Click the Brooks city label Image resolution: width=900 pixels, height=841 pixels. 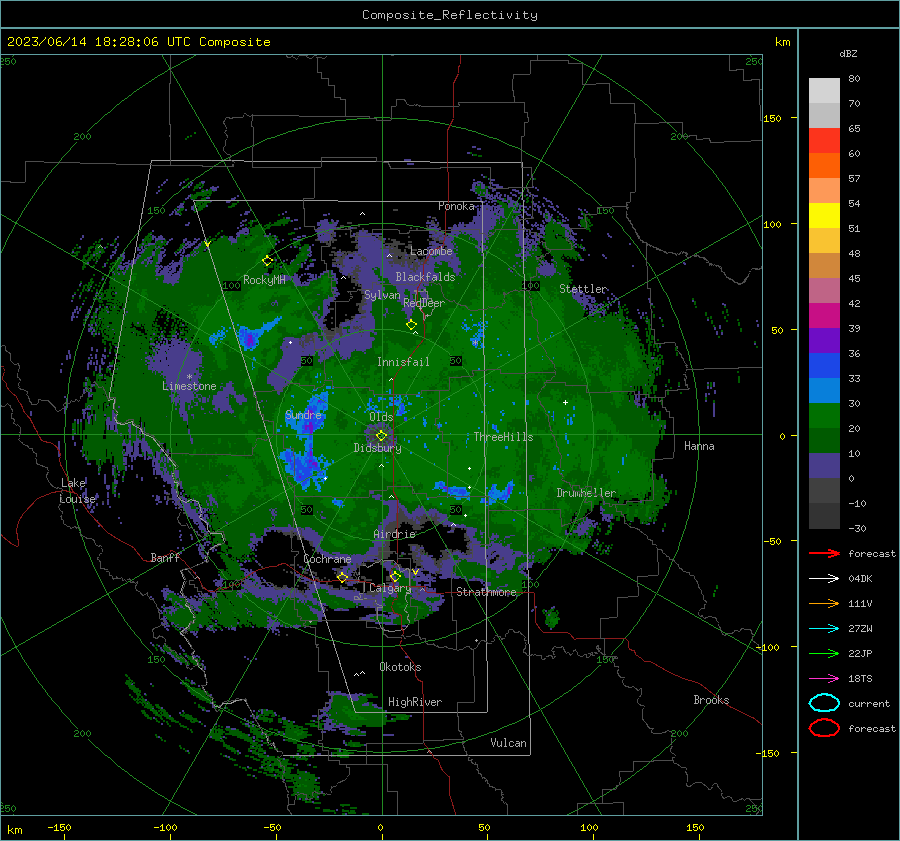[x=711, y=700]
